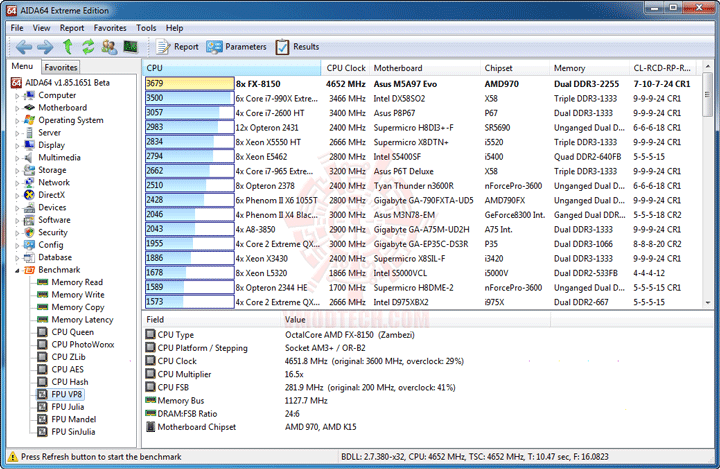
Task: Select Memory Read benchmark
Action: tap(77, 282)
